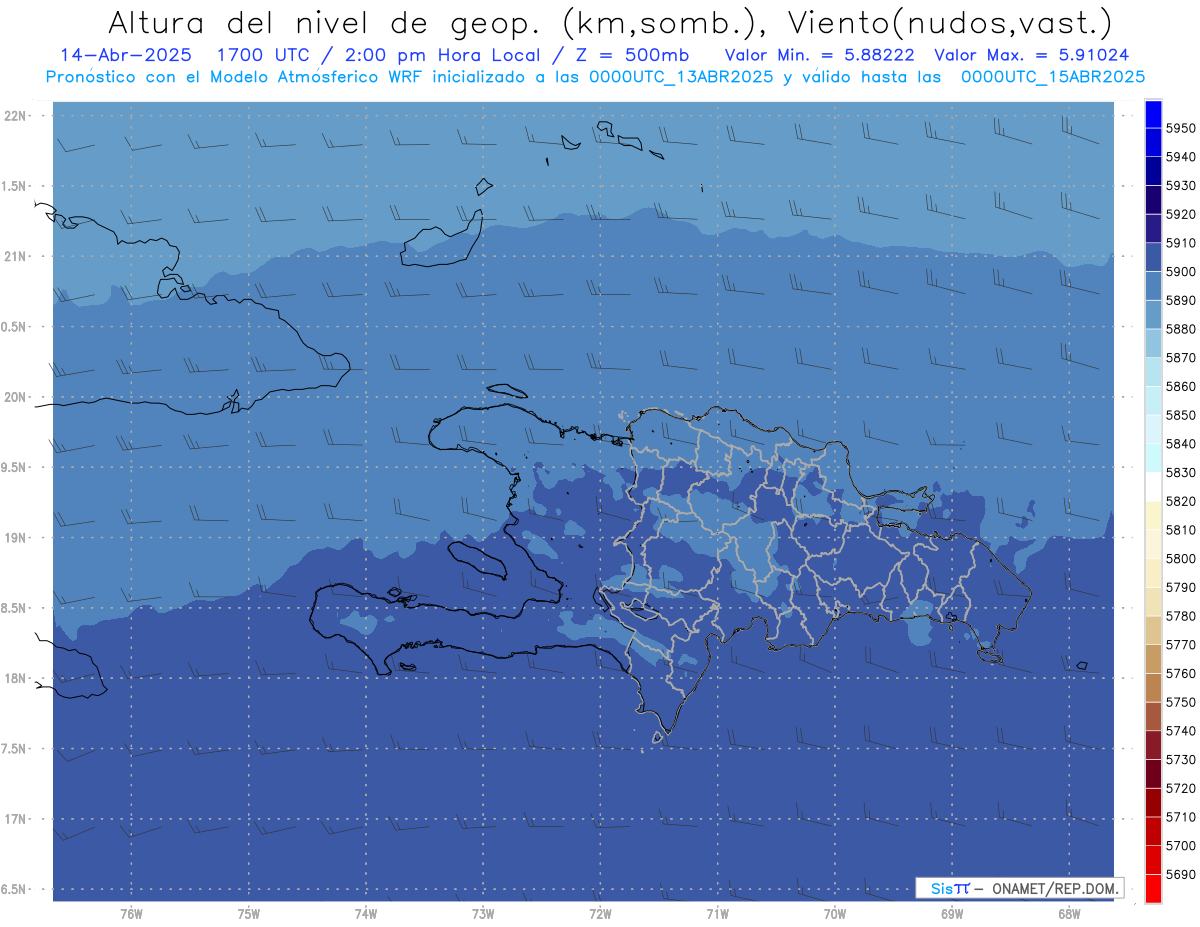Click 'Valor Max. = 5.91024' text
1200x927 pixels.
[1031, 55]
